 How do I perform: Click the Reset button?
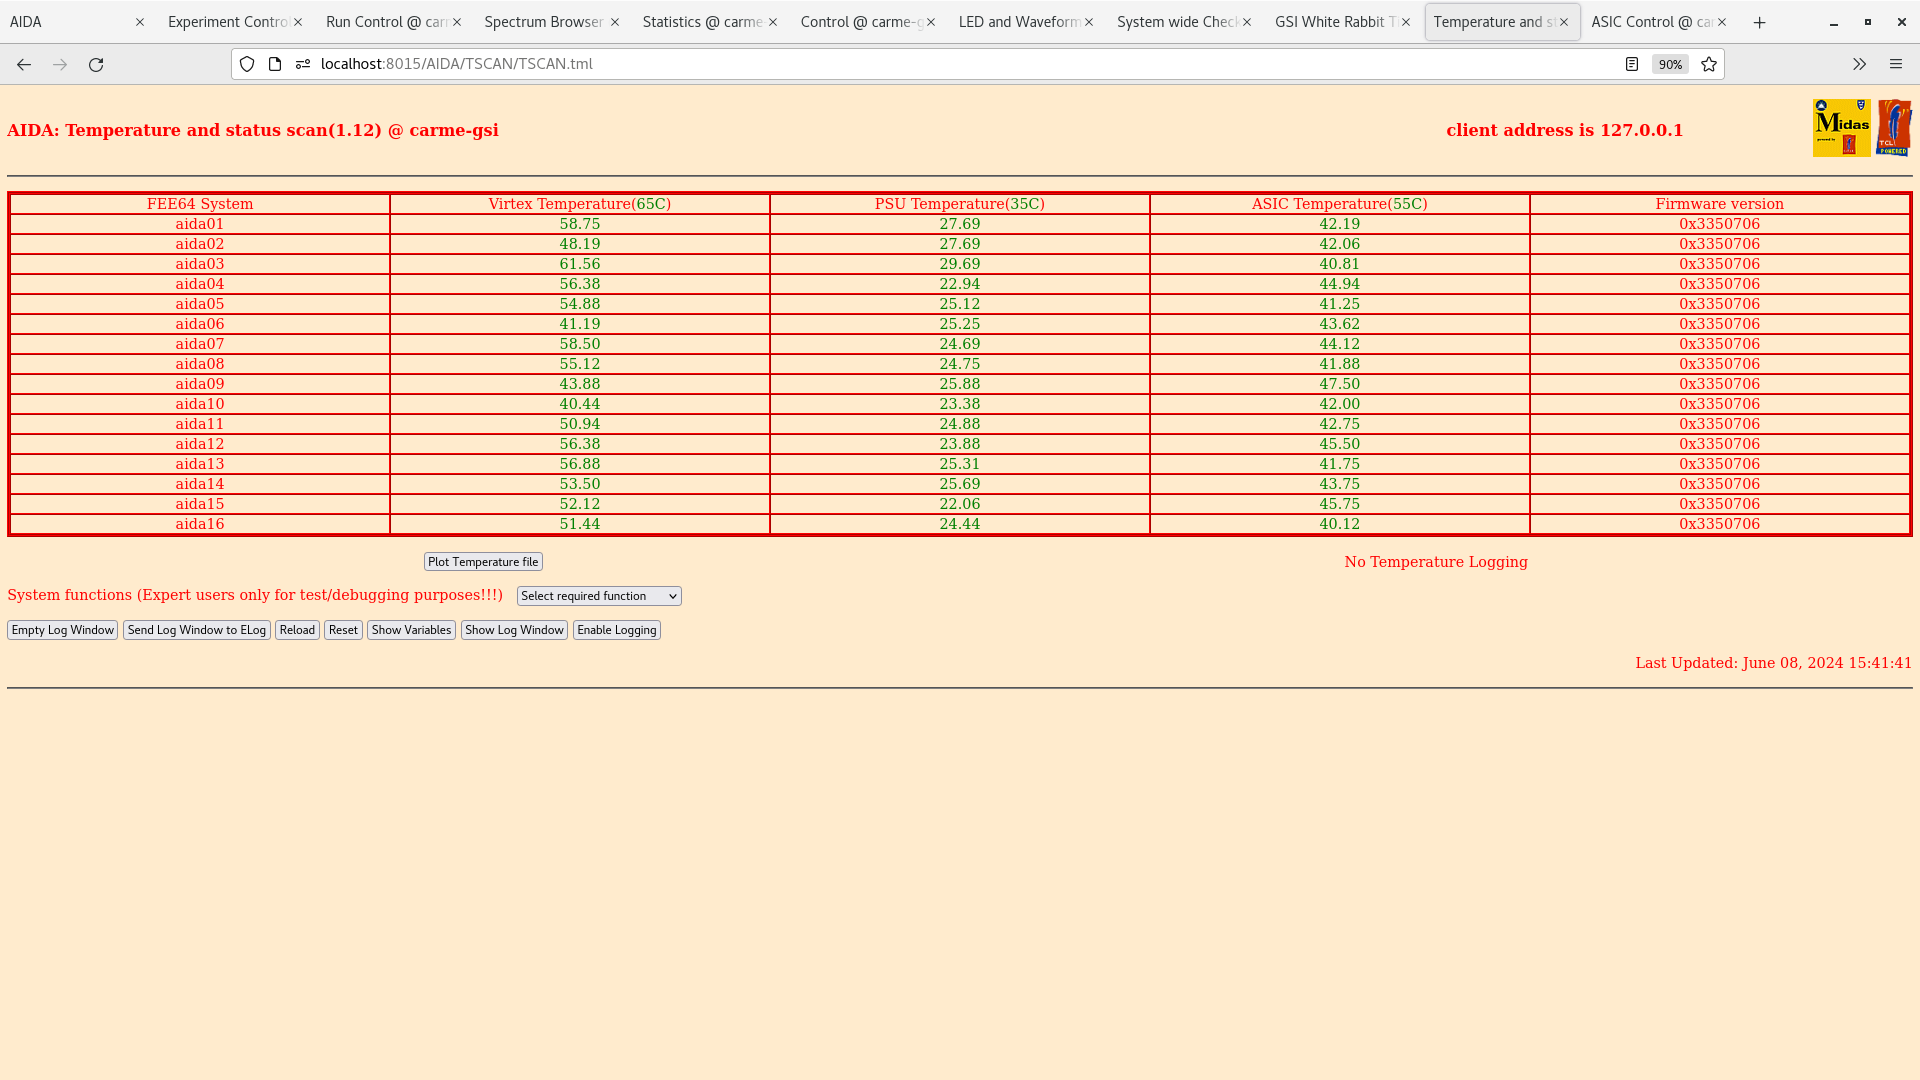point(343,629)
